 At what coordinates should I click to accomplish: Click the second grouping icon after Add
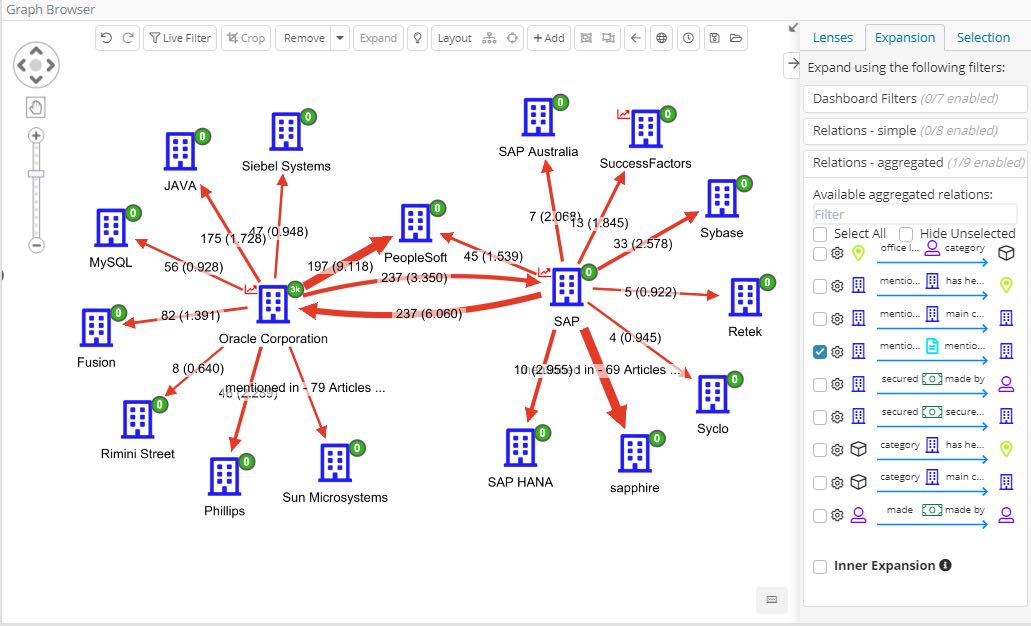[609, 38]
